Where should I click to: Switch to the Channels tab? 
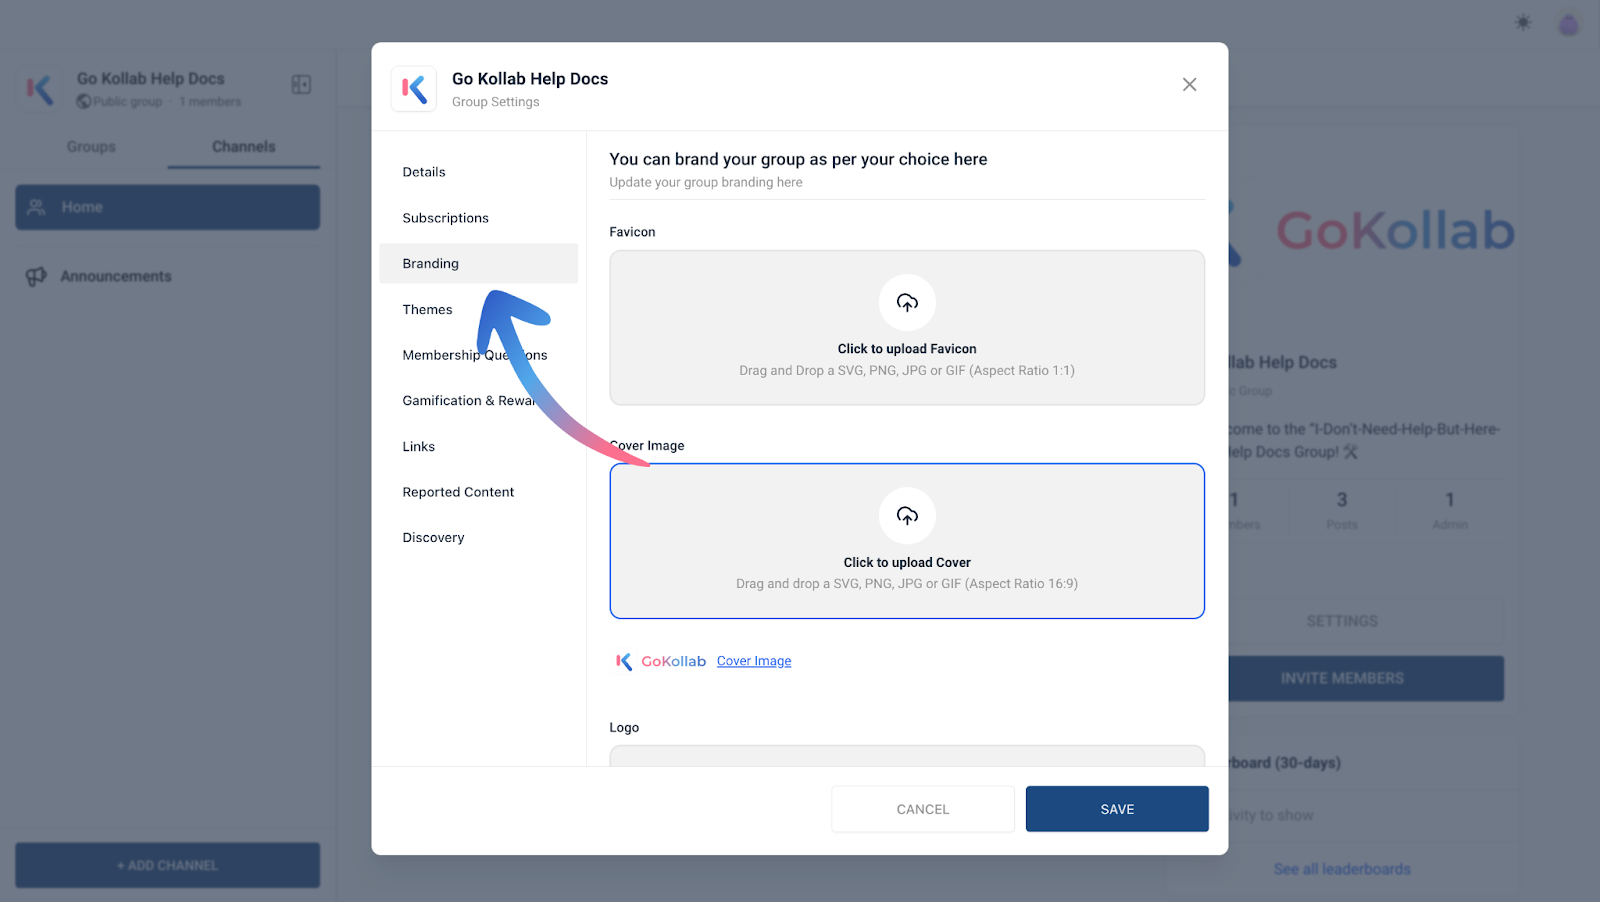244,147
